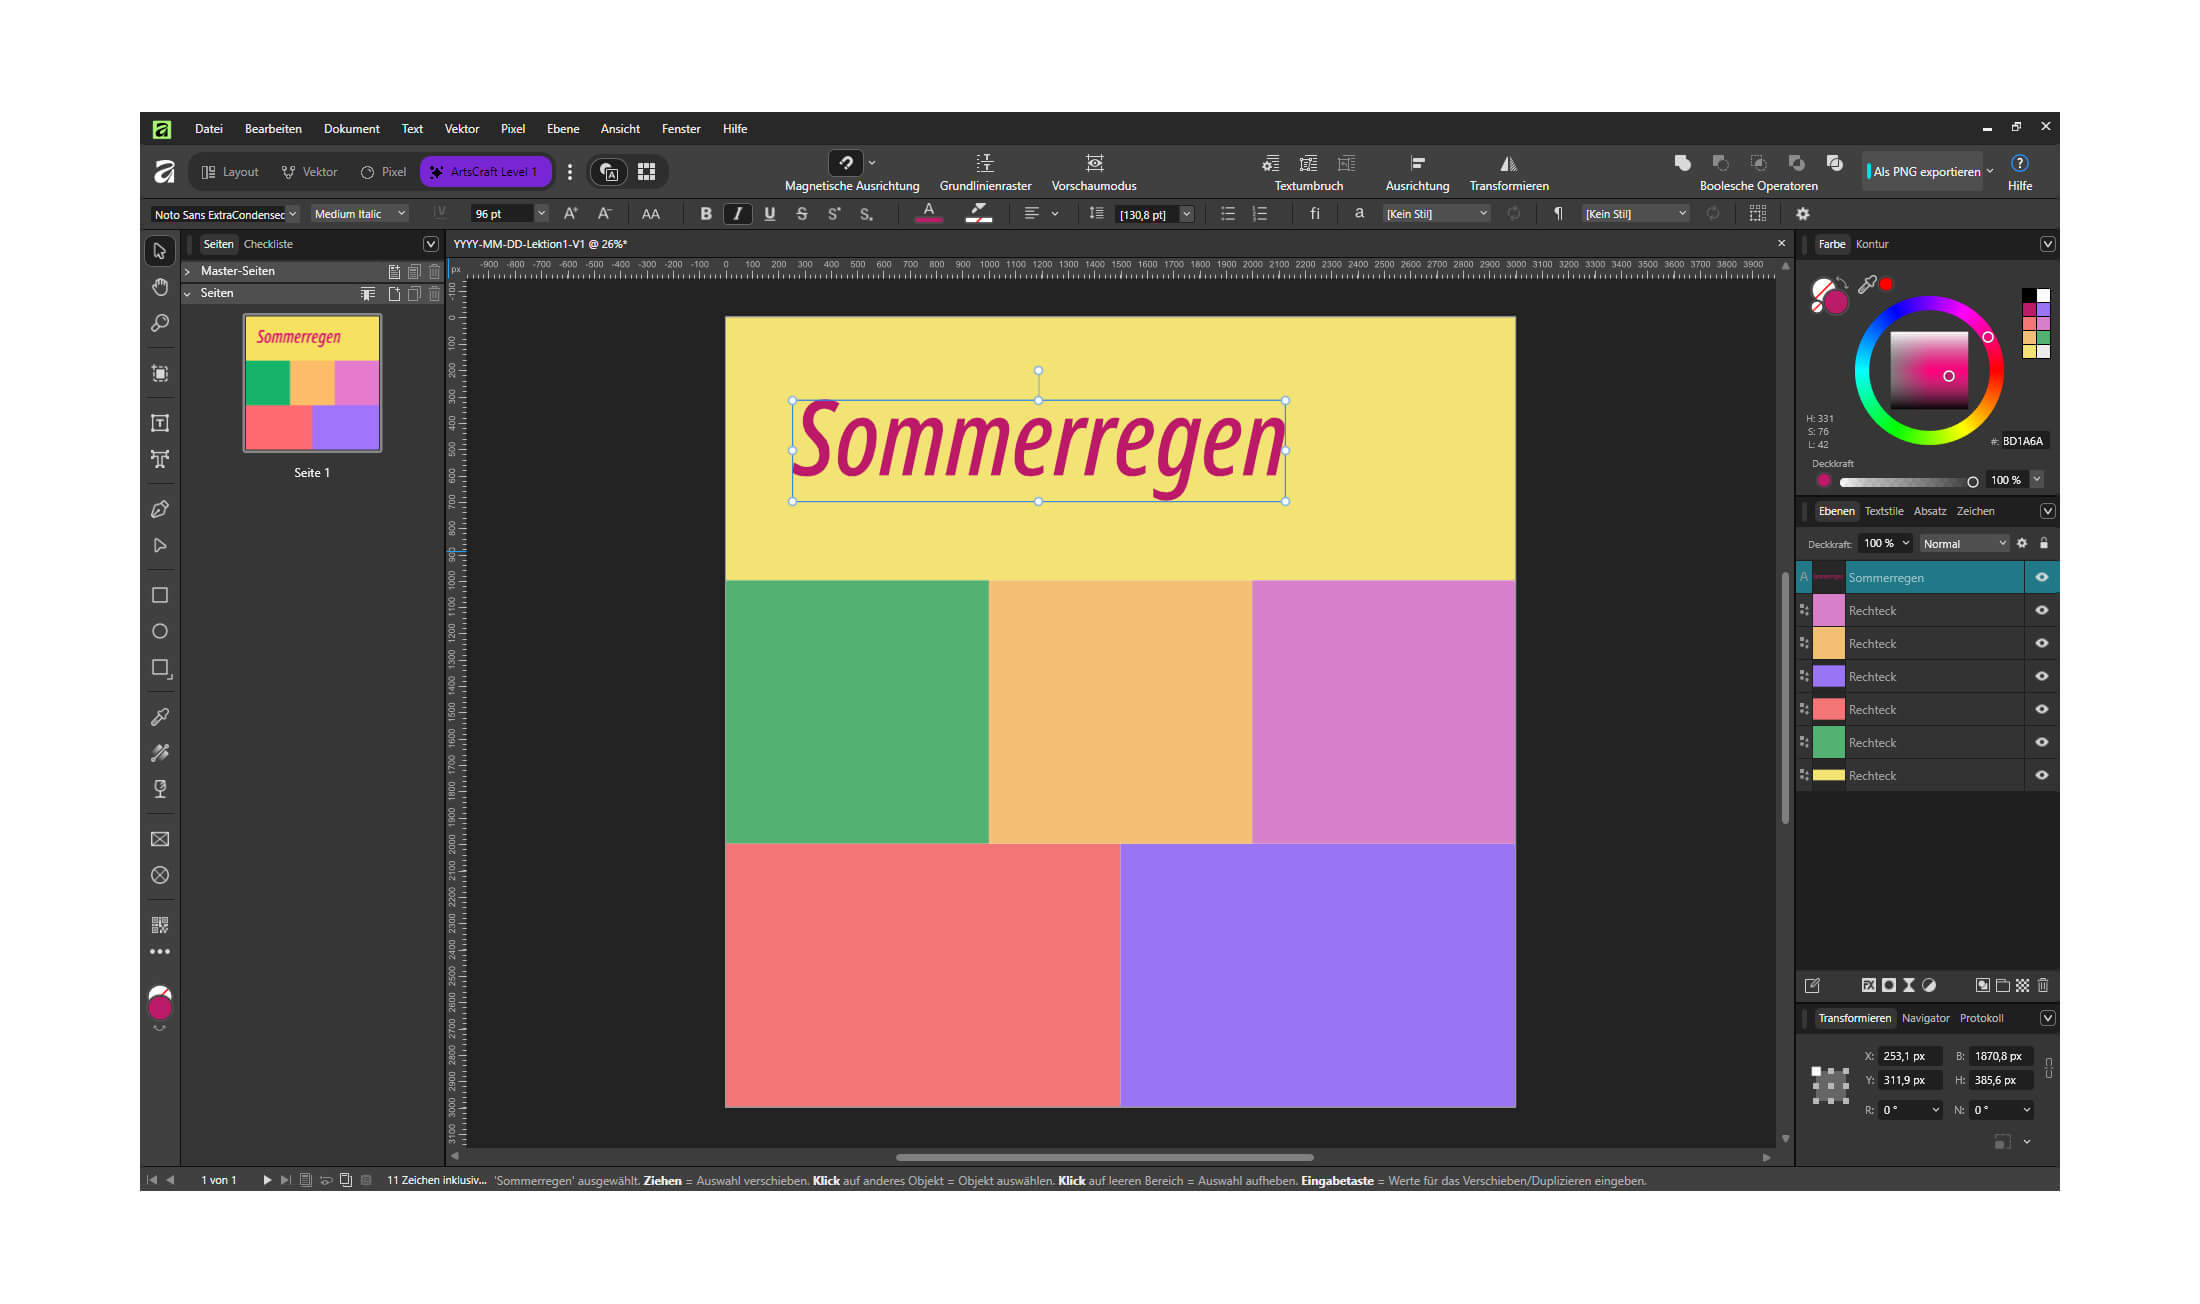Hide the green Rechteck layer

[x=2042, y=742]
